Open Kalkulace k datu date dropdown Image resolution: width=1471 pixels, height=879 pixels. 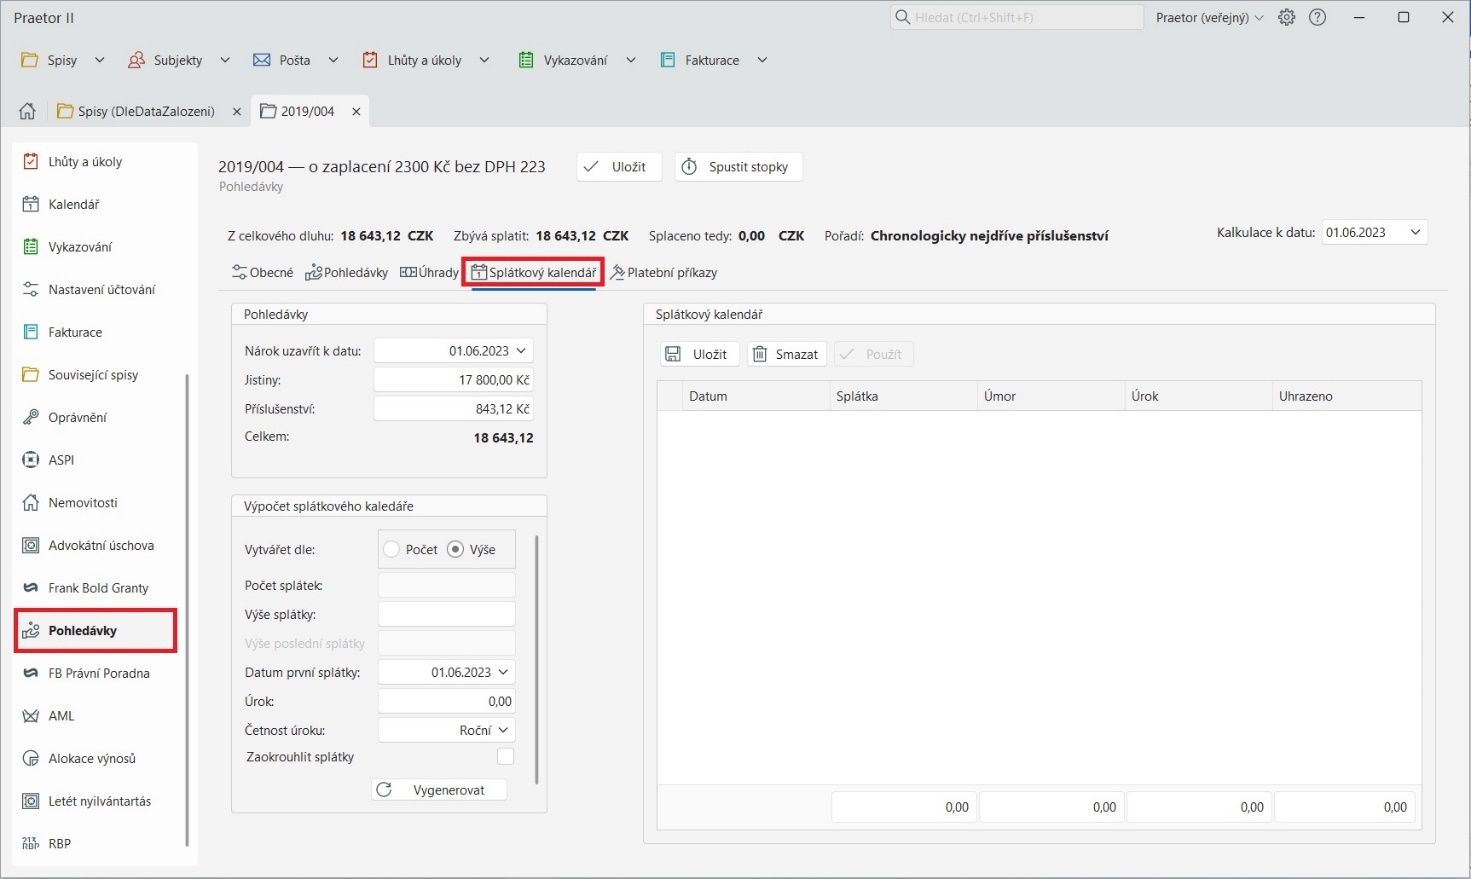point(1415,233)
